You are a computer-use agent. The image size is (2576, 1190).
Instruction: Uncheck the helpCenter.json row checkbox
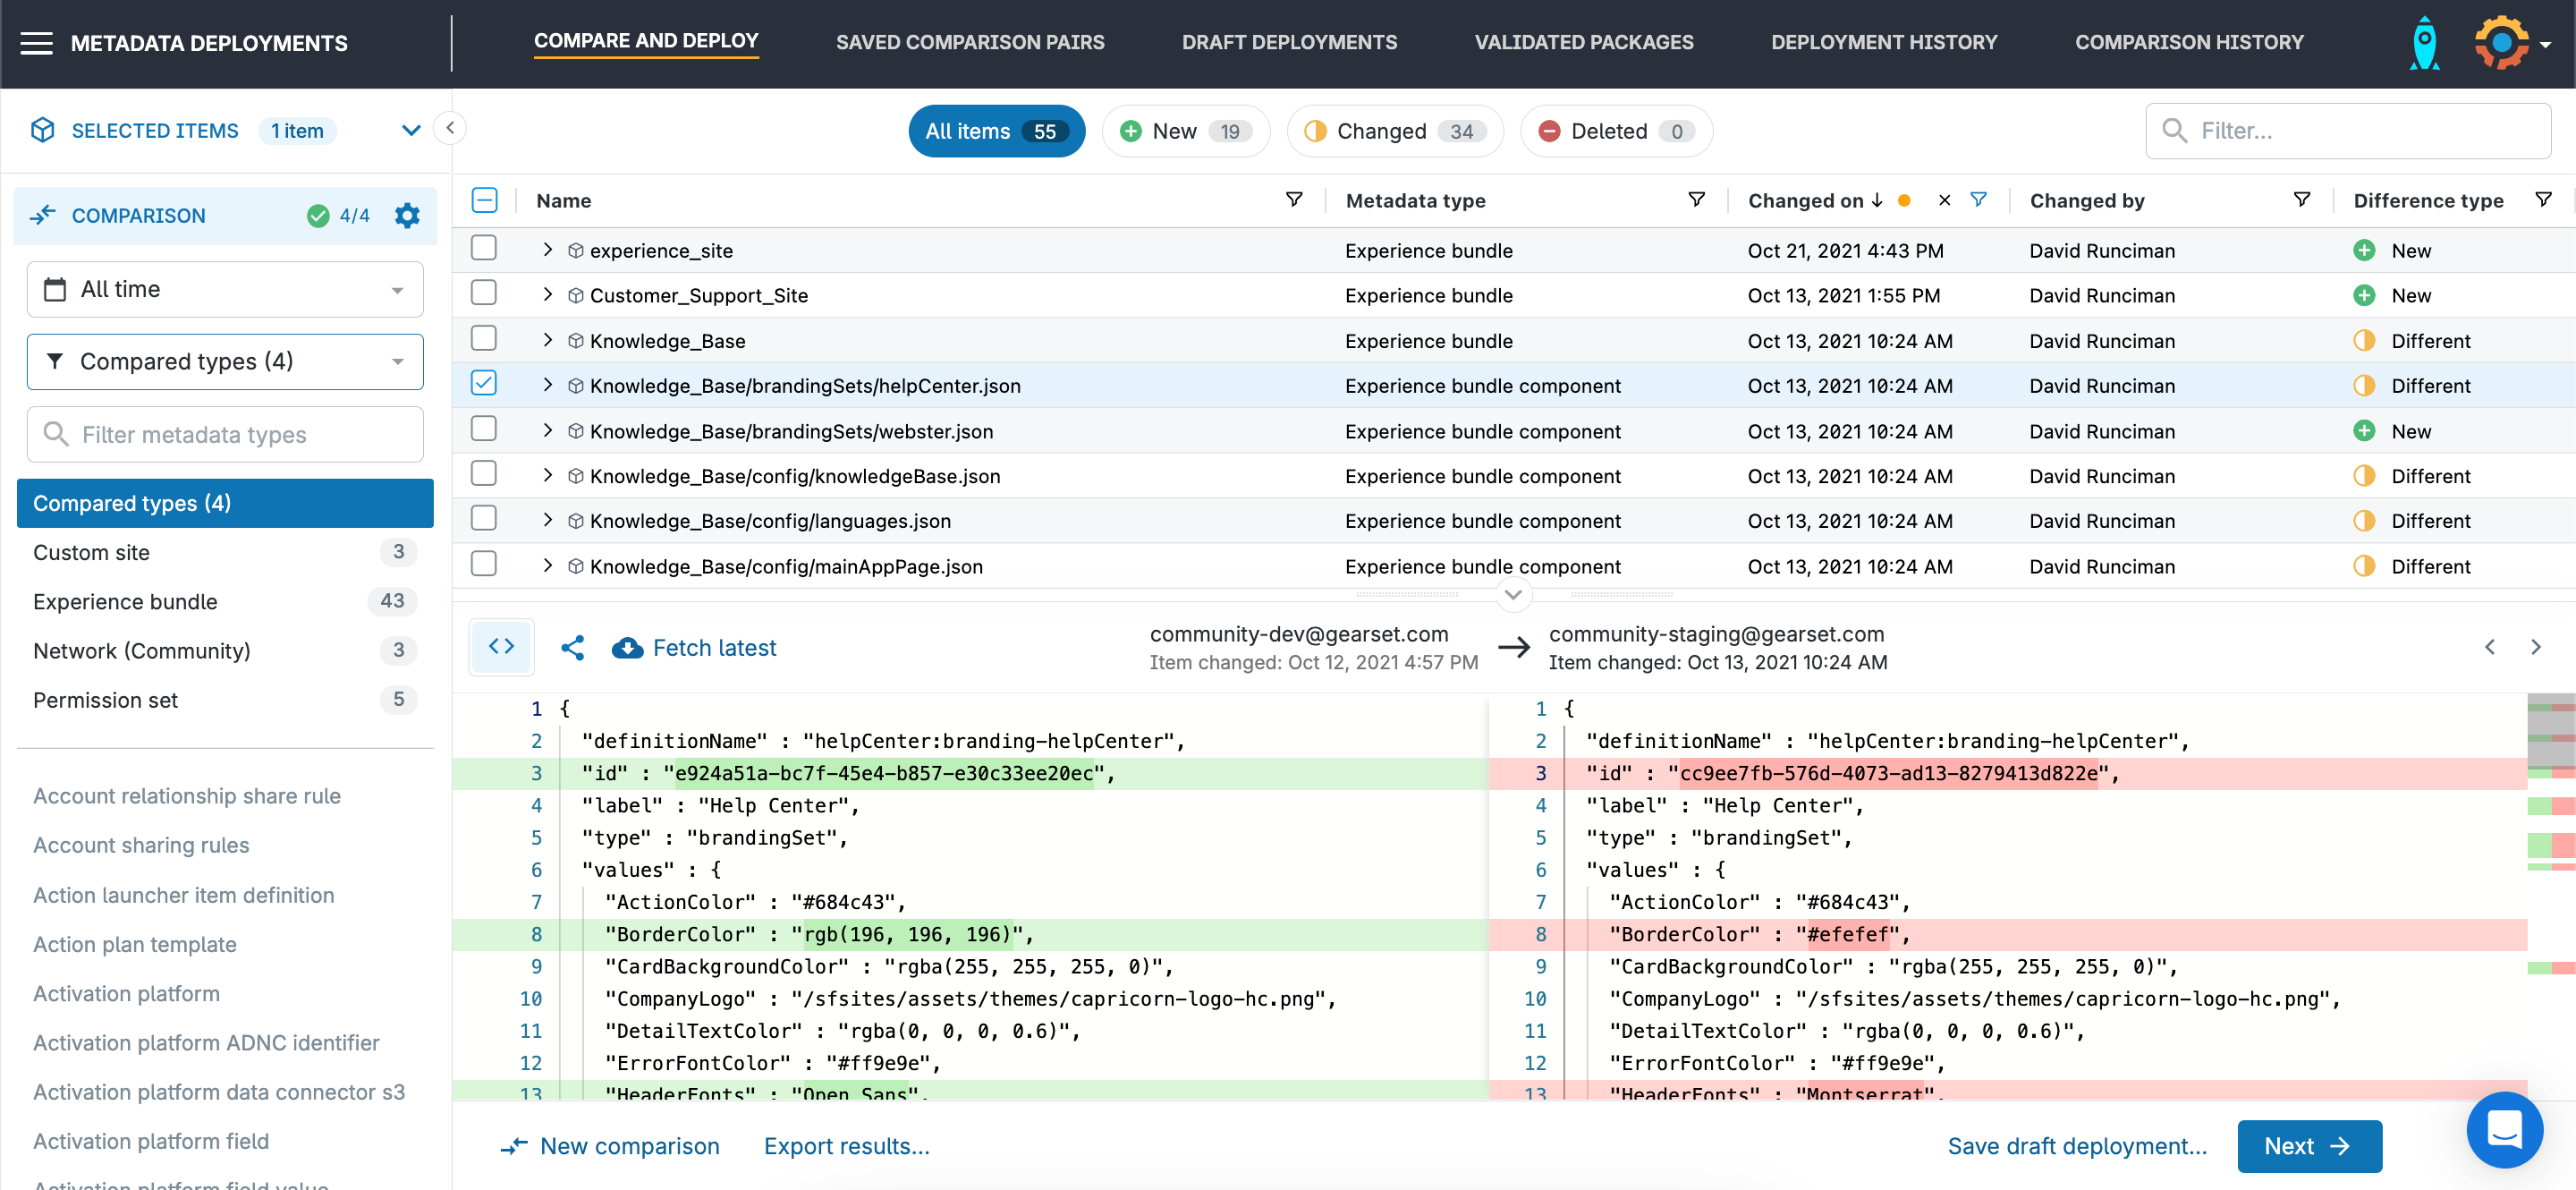pyautogui.click(x=484, y=384)
